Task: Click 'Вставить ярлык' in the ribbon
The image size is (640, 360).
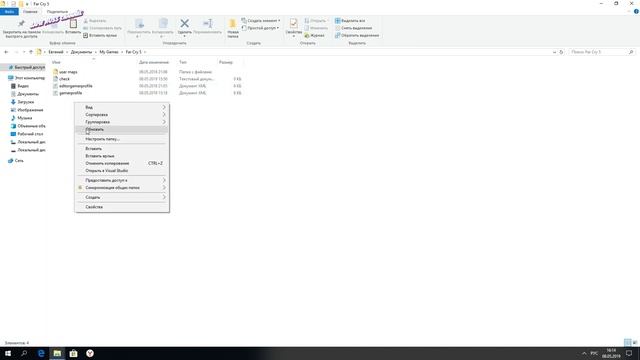Action: pos(100,36)
